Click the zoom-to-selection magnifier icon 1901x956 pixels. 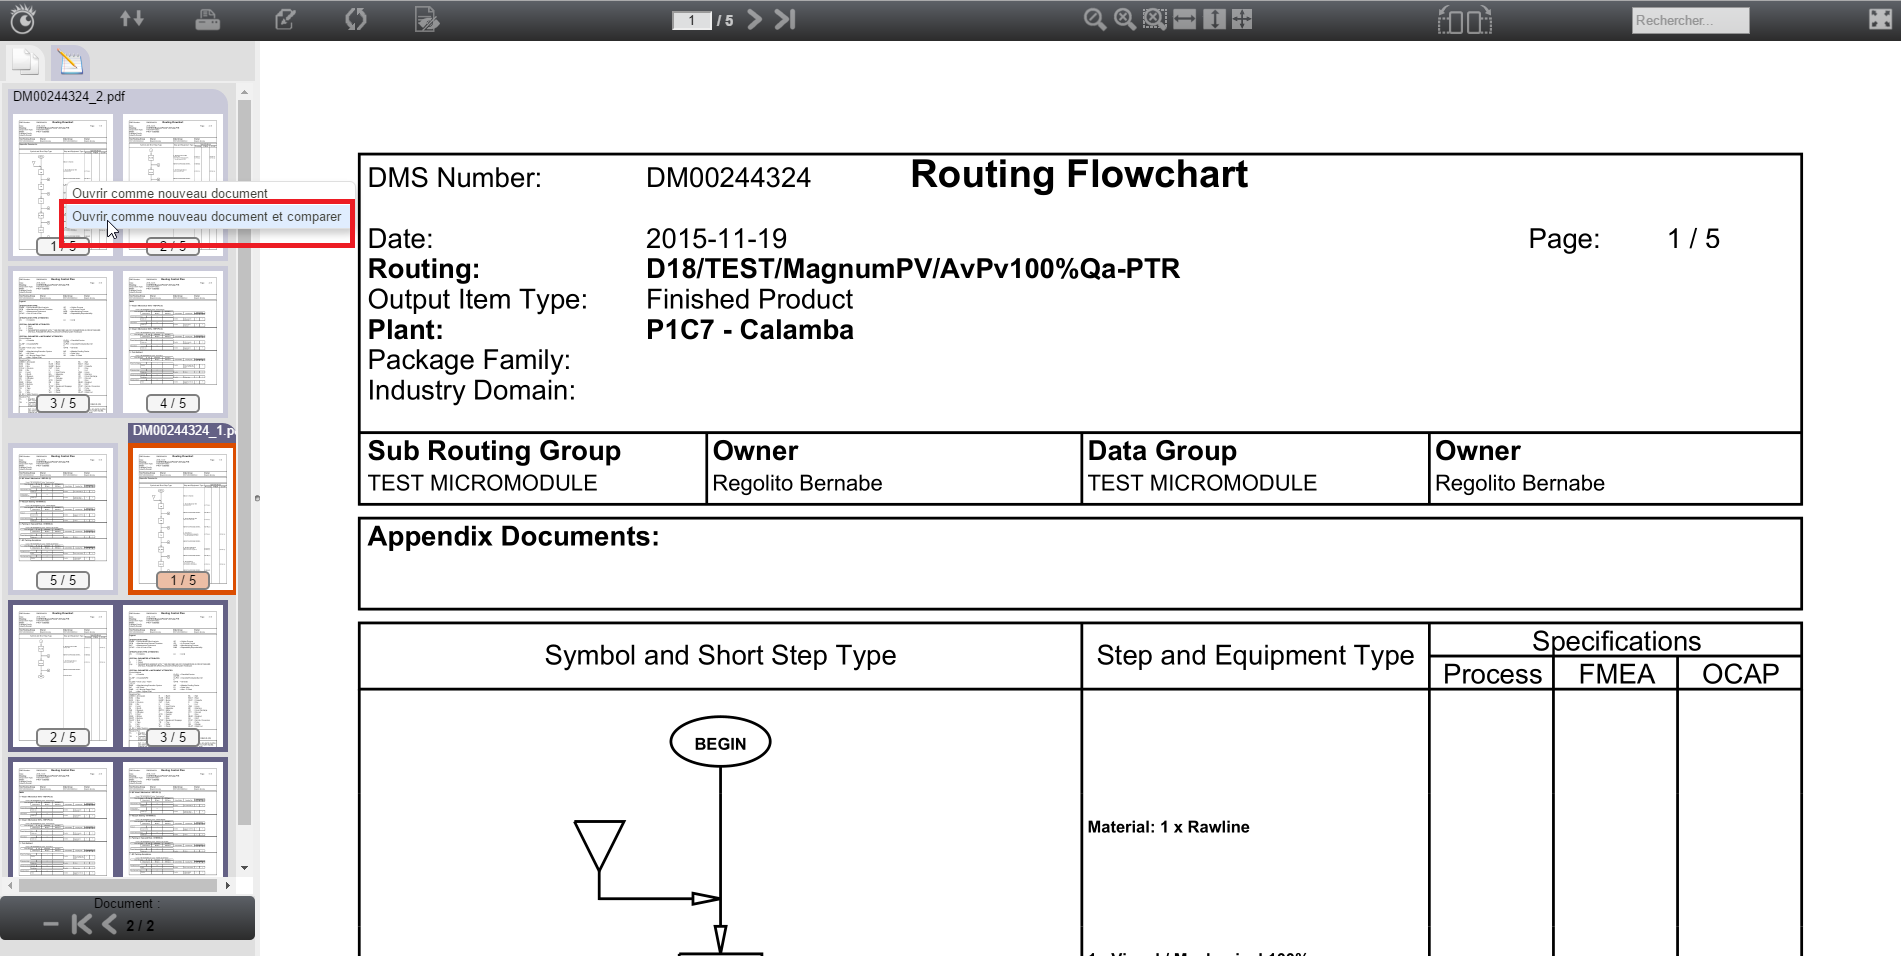[1154, 19]
